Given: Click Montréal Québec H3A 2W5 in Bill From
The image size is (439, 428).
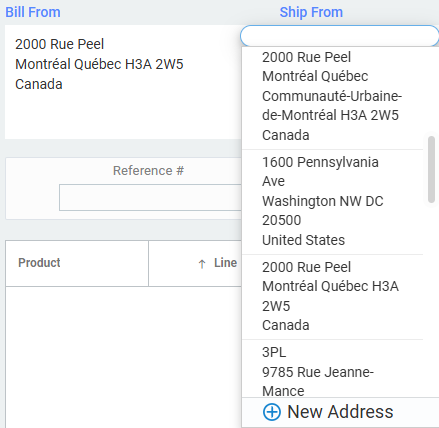Looking at the screenshot, I should (99, 64).
